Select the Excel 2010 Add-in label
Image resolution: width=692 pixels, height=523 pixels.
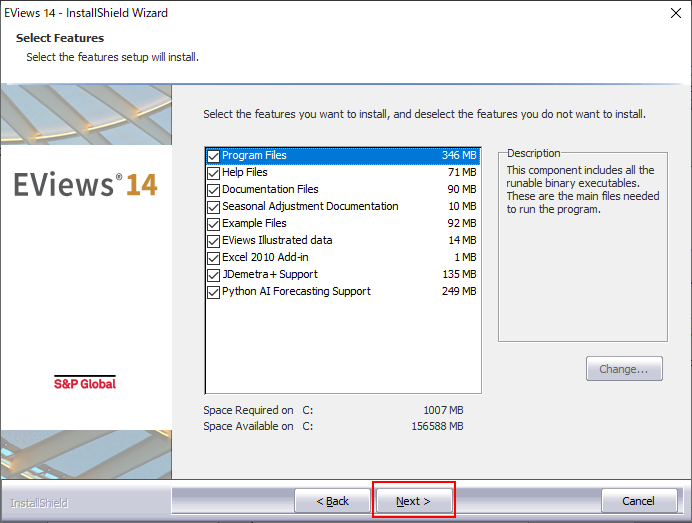(x=265, y=257)
